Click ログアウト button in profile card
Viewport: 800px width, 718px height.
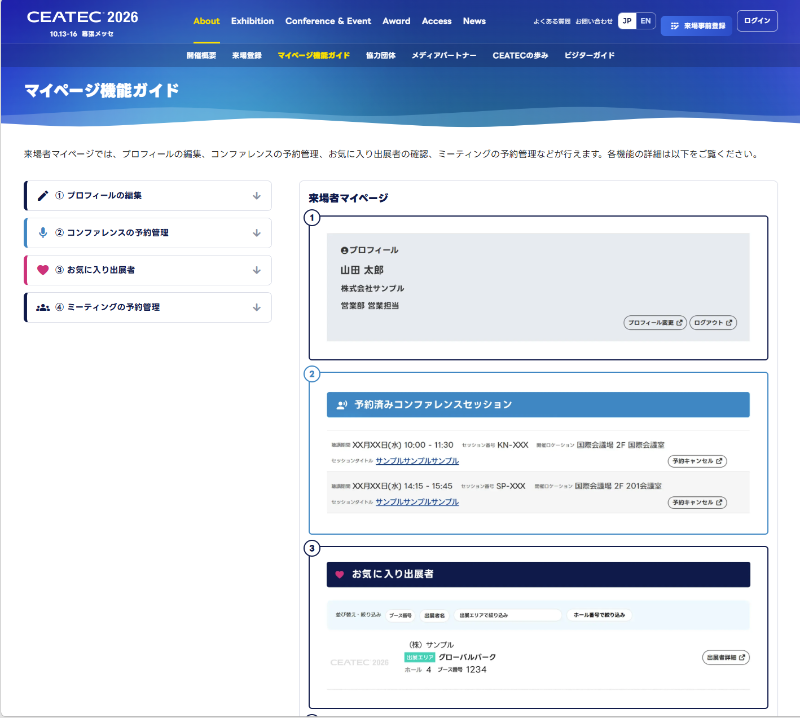(713, 323)
